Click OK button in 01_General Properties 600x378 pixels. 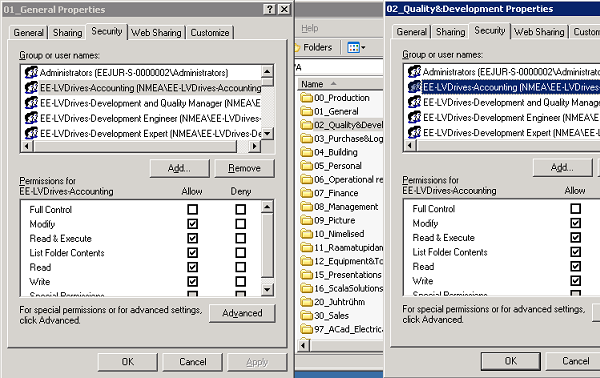tap(127, 362)
